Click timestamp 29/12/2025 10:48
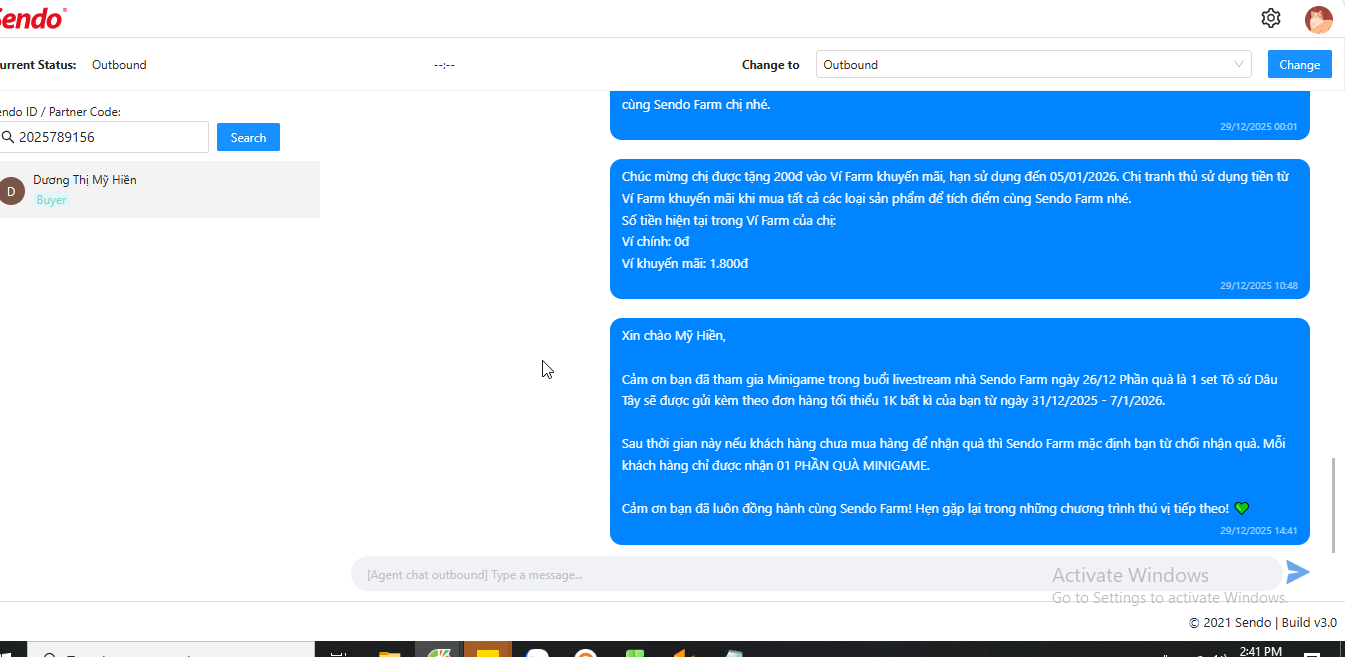This screenshot has width=1345, height=657. pos(1258,286)
